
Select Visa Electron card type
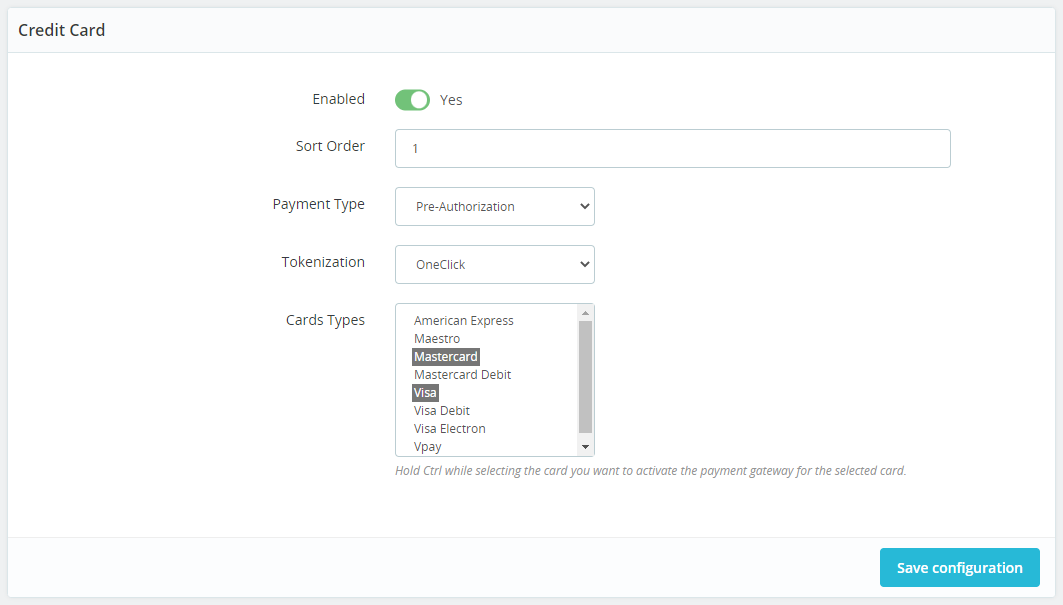(449, 429)
